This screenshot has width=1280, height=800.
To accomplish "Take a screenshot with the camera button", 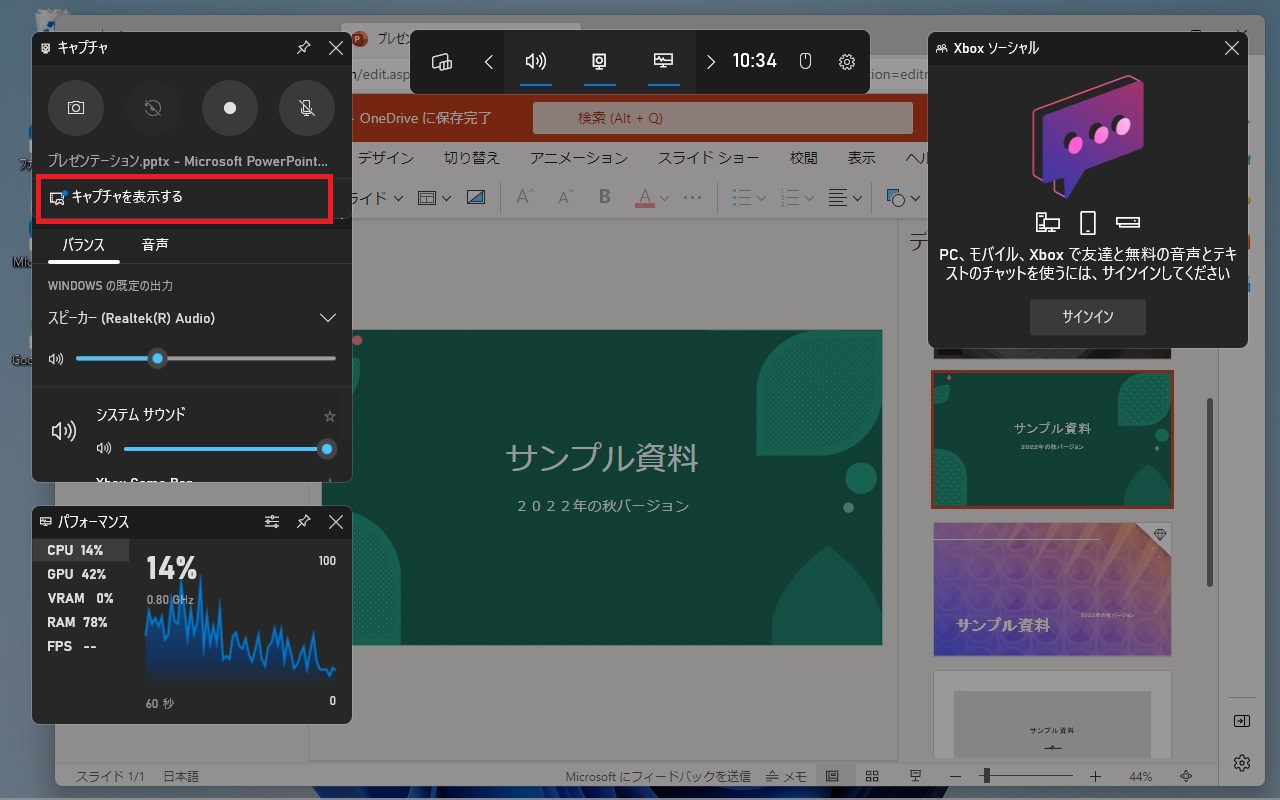I will pyautogui.click(x=76, y=108).
